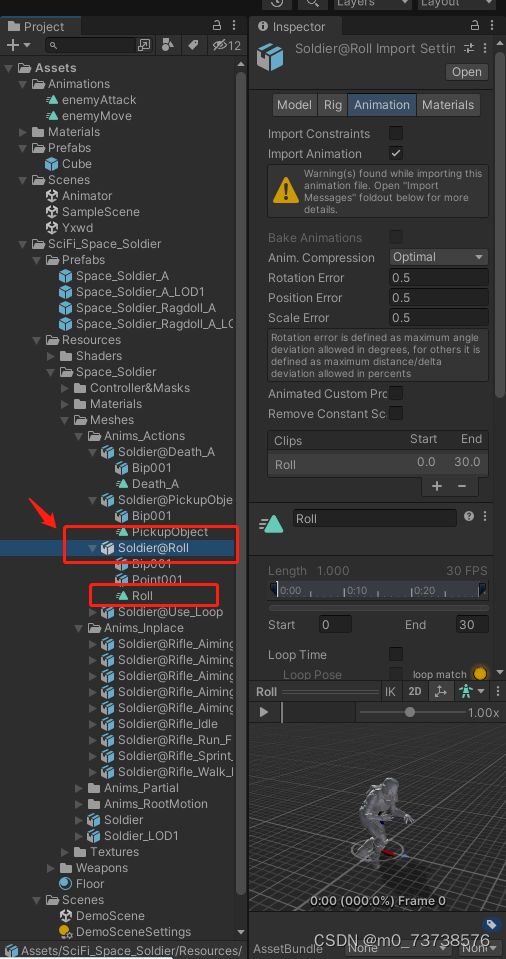Toggle the Remove Constant Scale checkbox
Viewport: 506px width, 959px height.
[x=396, y=413]
